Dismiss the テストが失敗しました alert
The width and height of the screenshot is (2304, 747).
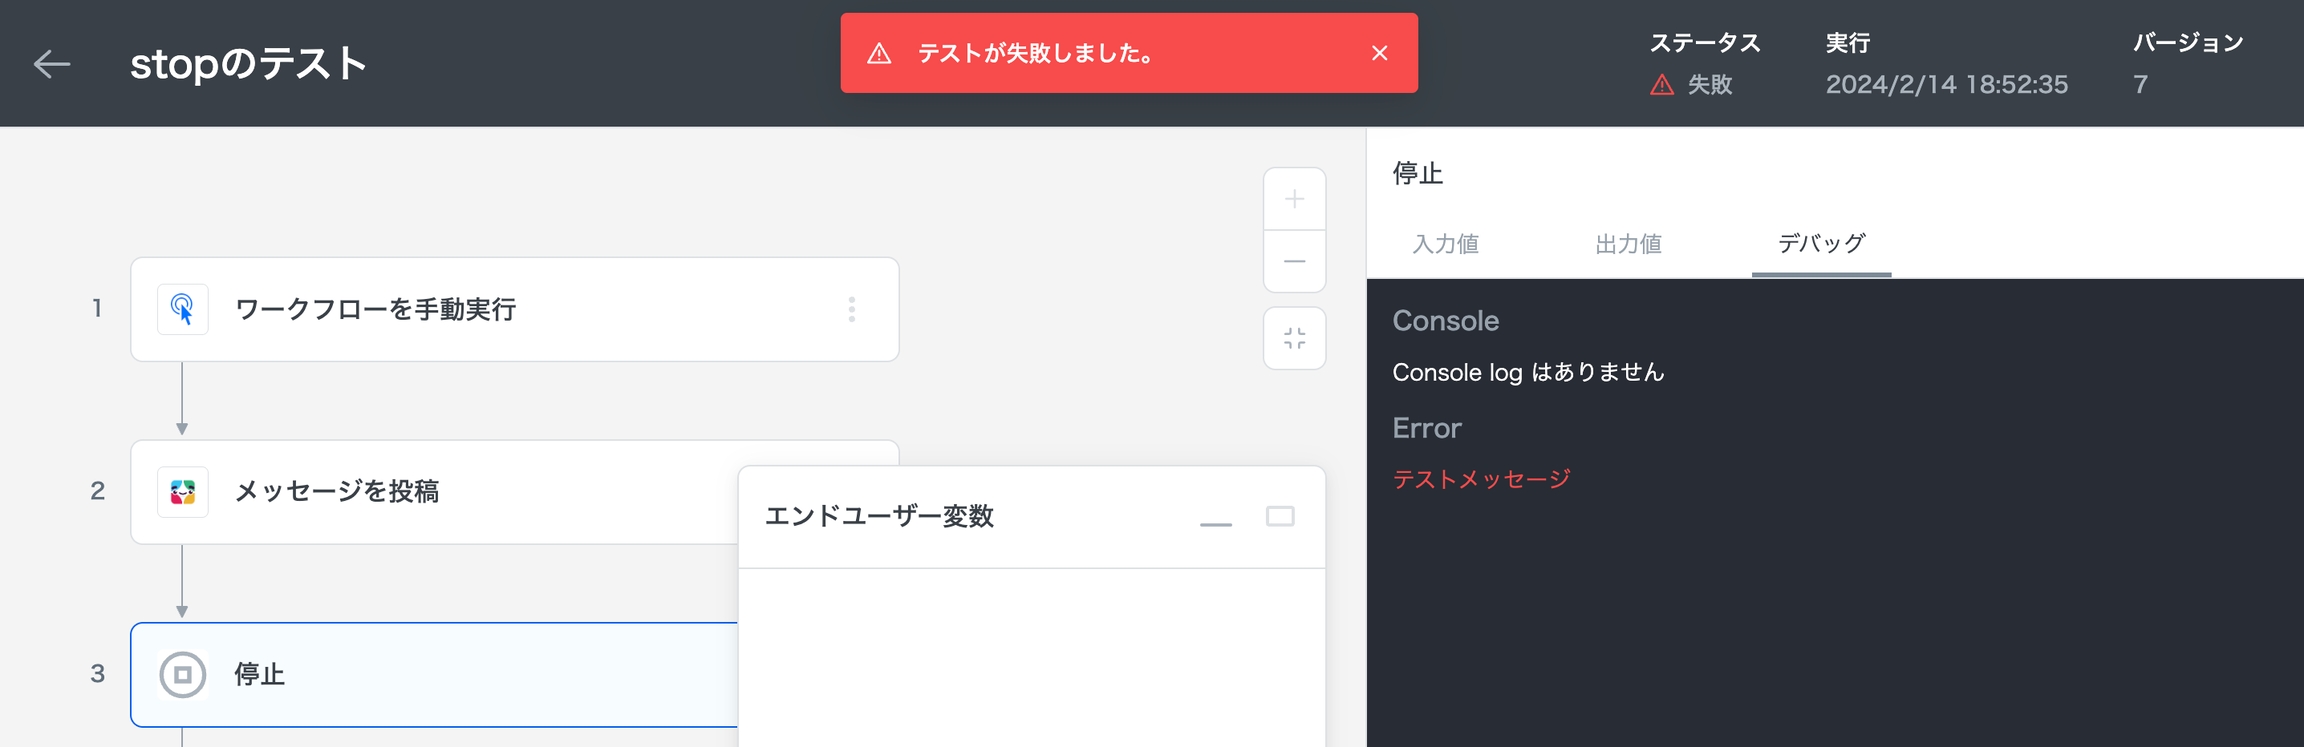[1379, 53]
